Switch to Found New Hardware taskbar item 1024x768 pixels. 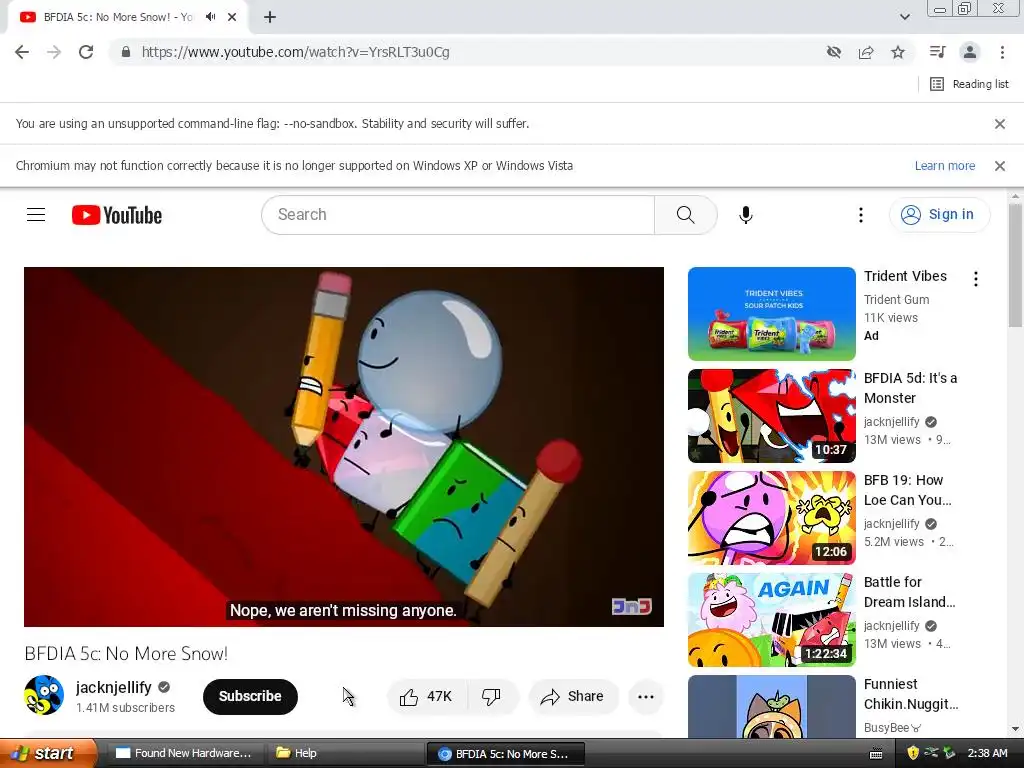[184, 753]
